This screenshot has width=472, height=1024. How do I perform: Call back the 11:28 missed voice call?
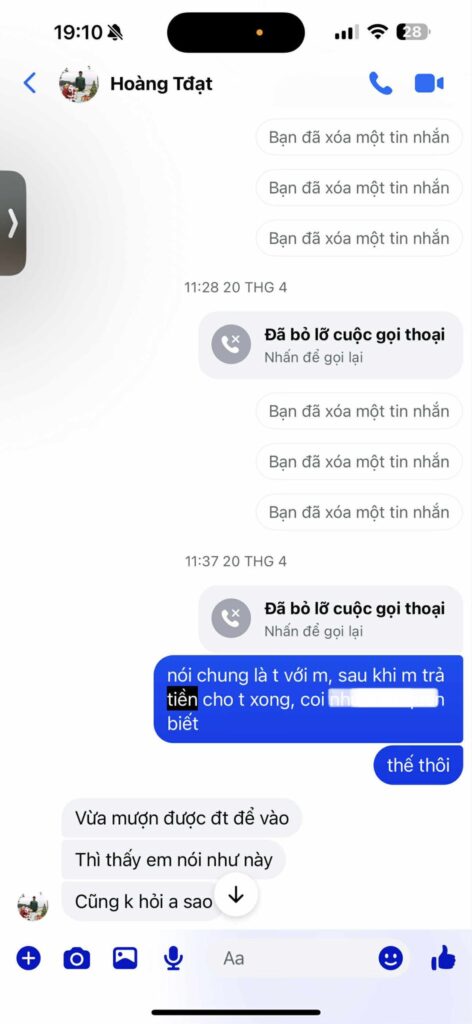pyautogui.click(x=331, y=345)
